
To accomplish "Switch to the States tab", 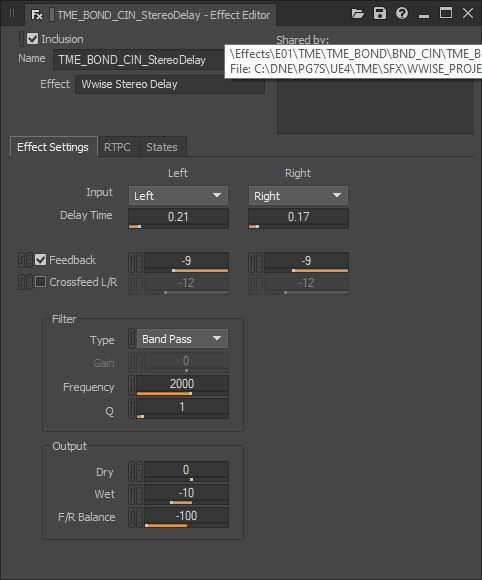I will click(x=162, y=147).
